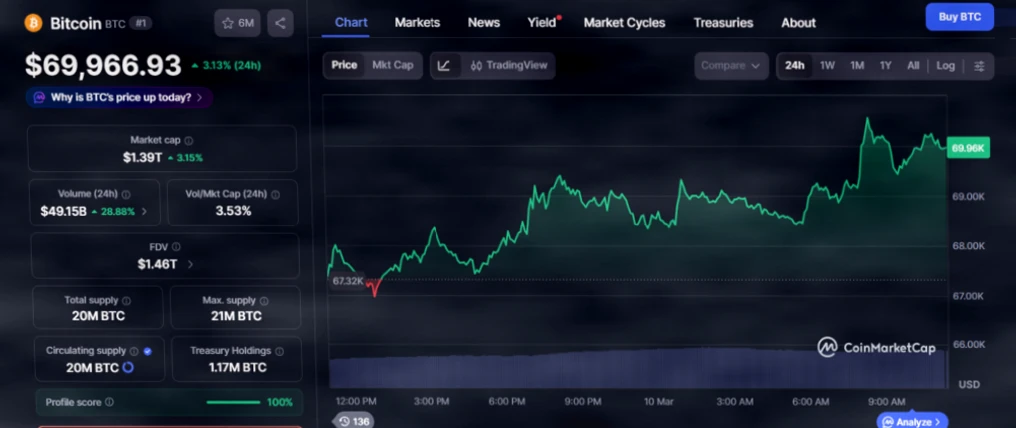Click the #1 rank badge
Viewport: 1016px width, 428px height.
(x=140, y=23)
